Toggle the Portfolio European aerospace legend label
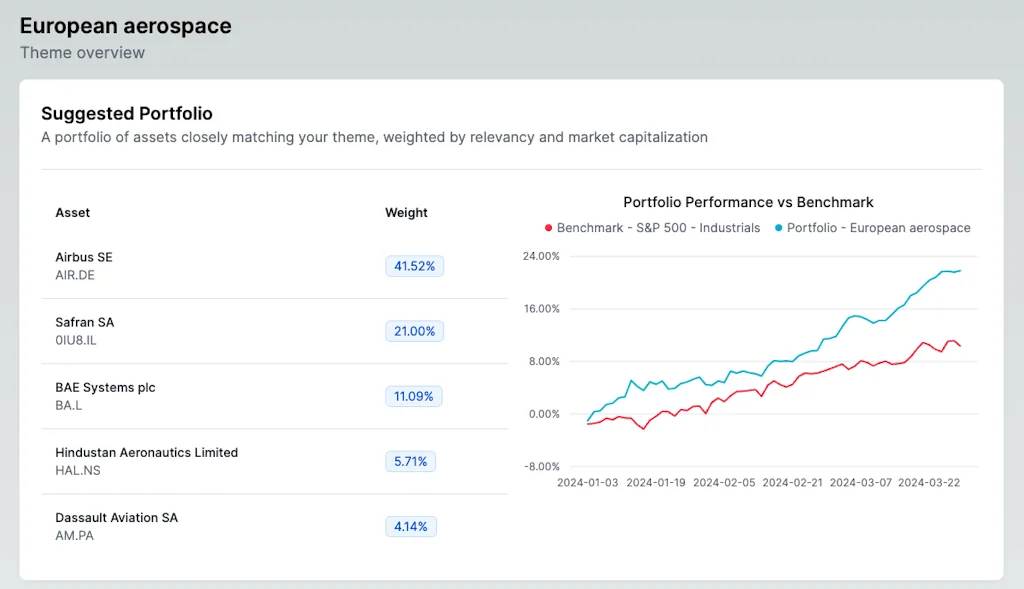 pyautogui.click(x=878, y=228)
